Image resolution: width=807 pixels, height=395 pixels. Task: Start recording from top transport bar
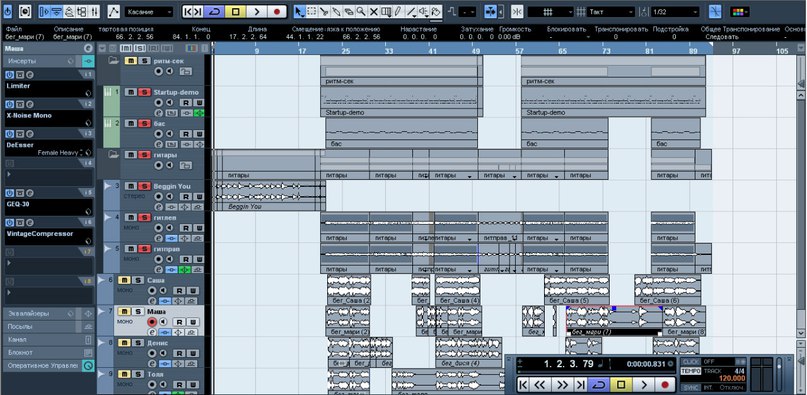pos(277,11)
